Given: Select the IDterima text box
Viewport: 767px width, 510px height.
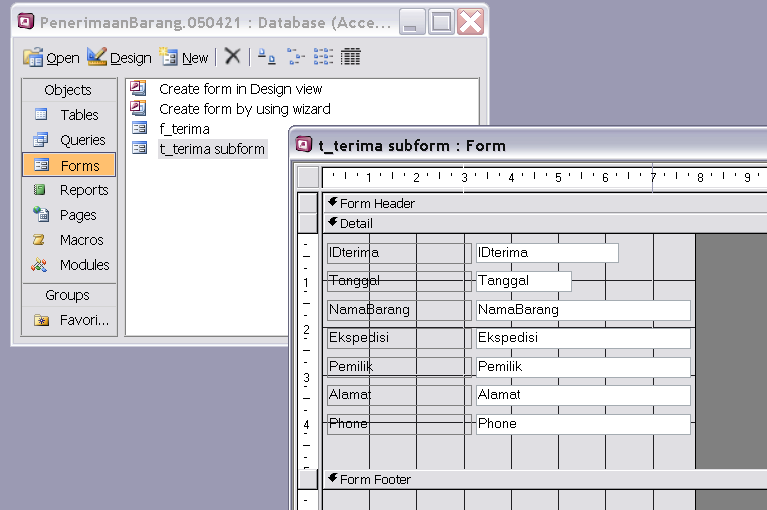Looking at the screenshot, I should click(547, 253).
